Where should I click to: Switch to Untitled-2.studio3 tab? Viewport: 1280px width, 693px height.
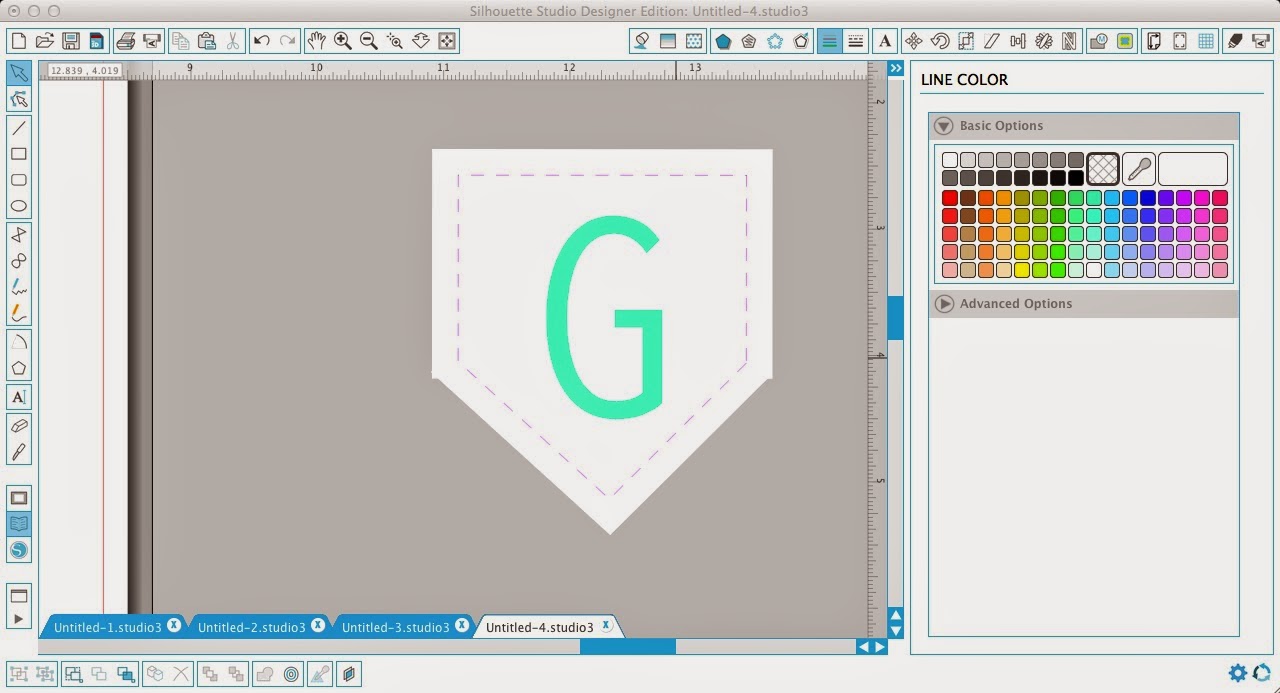(251, 628)
